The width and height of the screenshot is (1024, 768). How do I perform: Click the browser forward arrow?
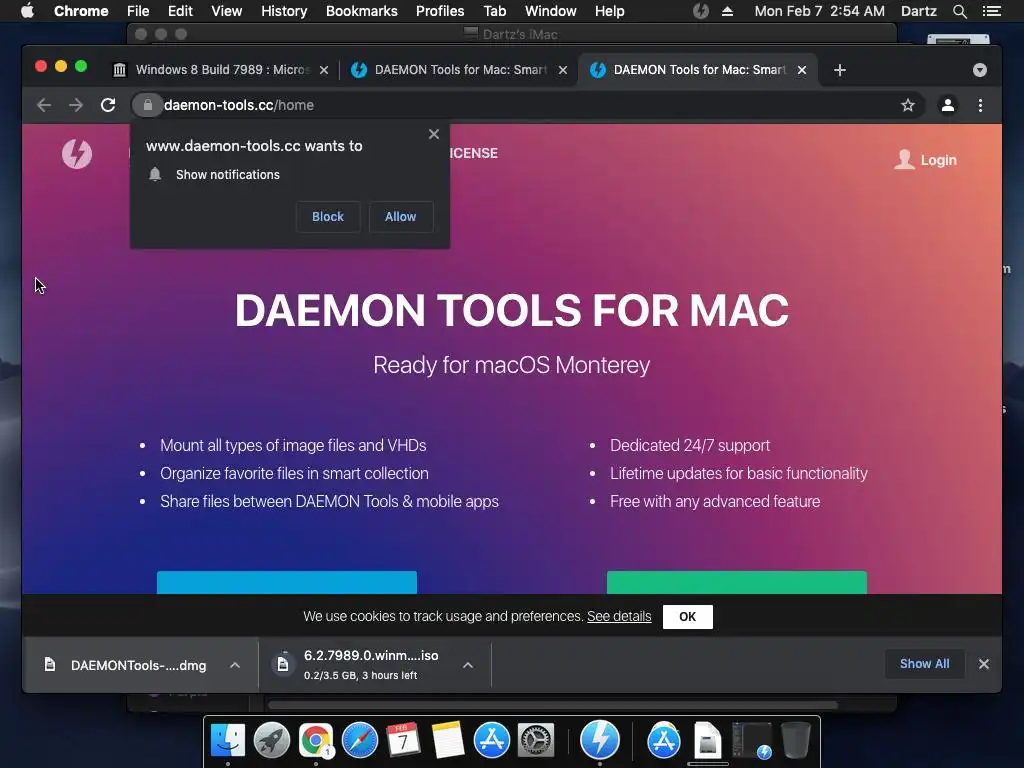click(76, 105)
